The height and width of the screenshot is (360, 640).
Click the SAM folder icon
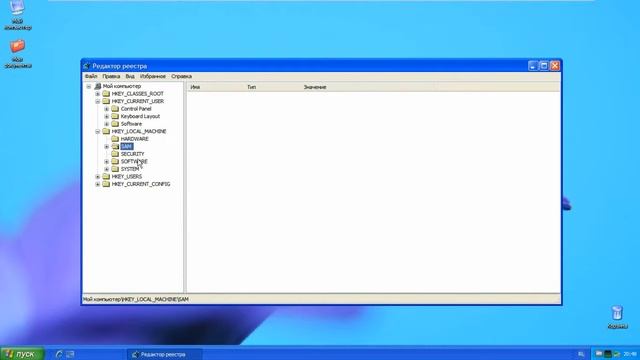115,146
